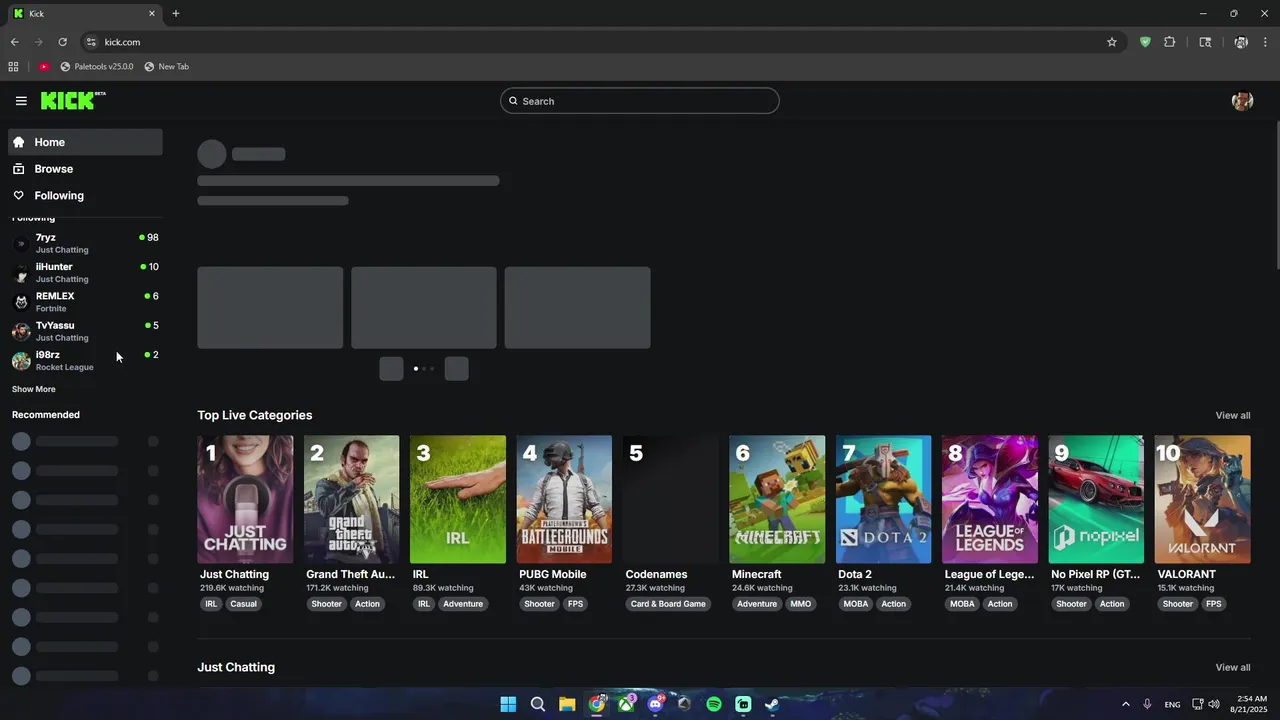
Task: Click iiHunter channel avatar
Action: pyautogui.click(x=21, y=273)
